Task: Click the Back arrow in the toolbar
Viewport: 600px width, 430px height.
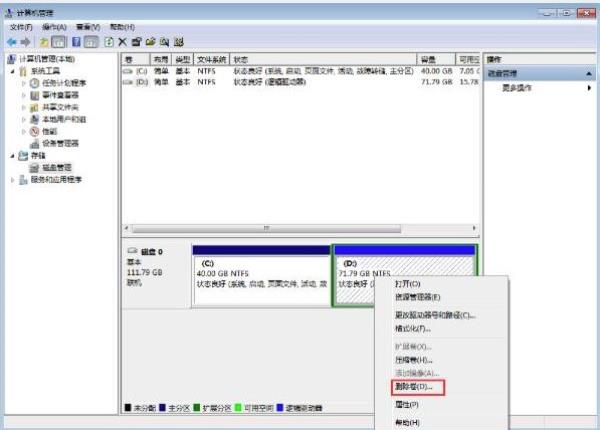Action: tap(11, 42)
